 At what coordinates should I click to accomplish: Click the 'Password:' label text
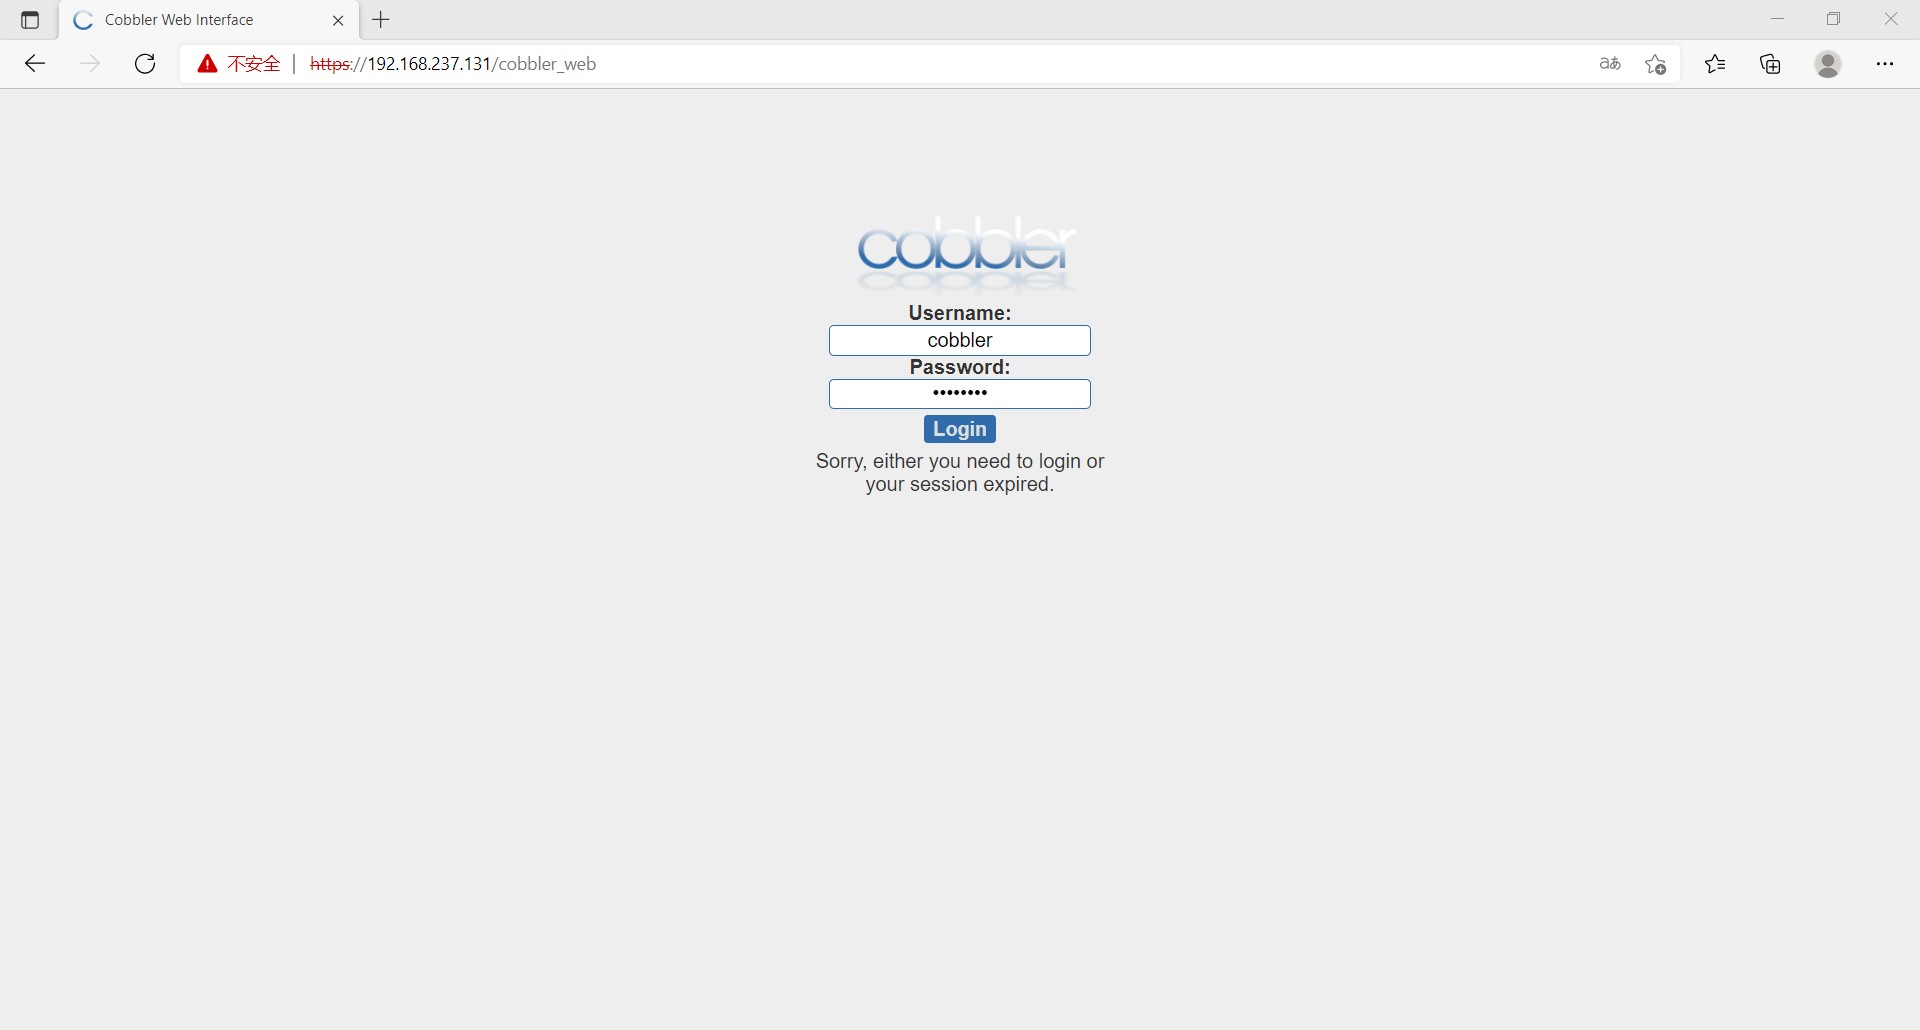coord(960,367)
